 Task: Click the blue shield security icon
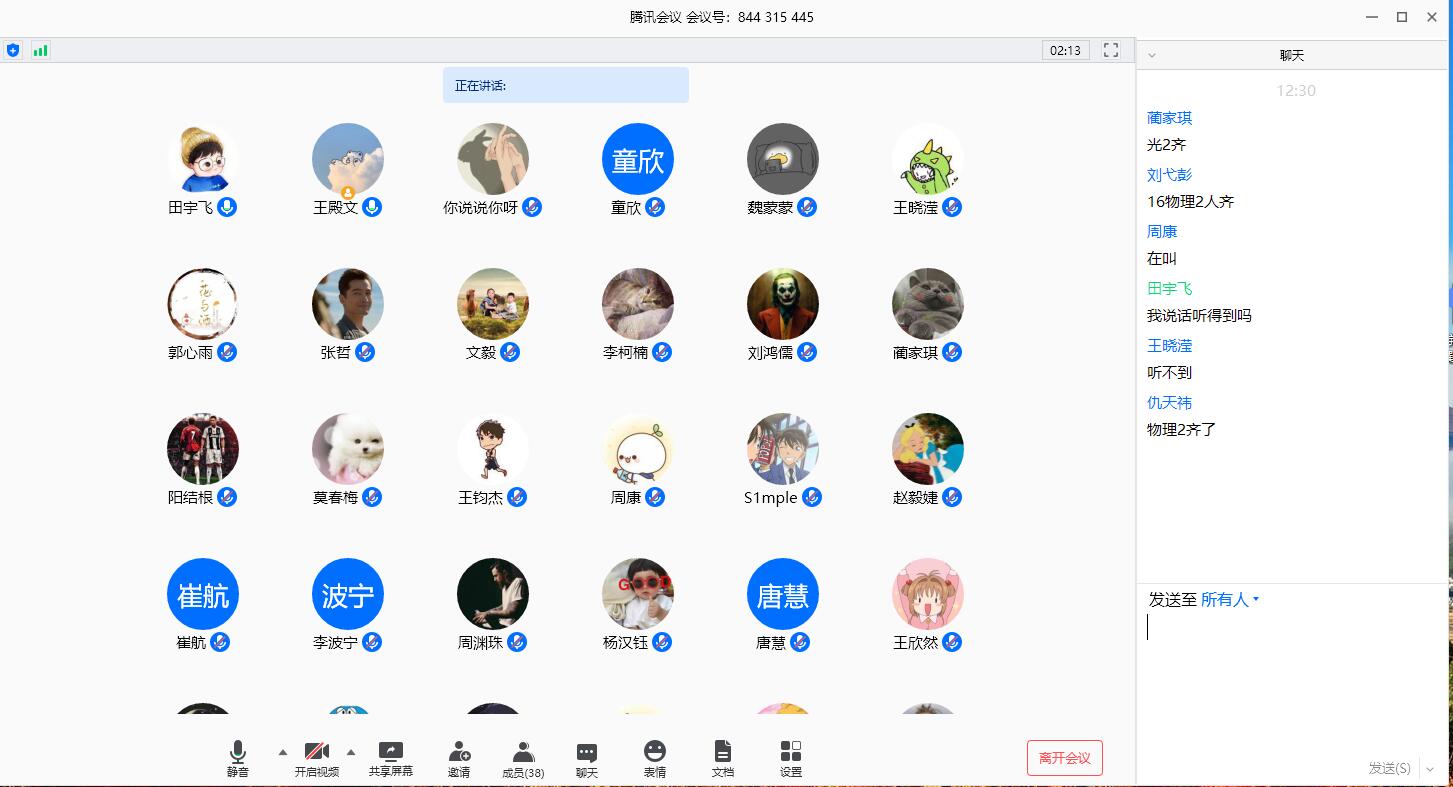click(13, 50)
